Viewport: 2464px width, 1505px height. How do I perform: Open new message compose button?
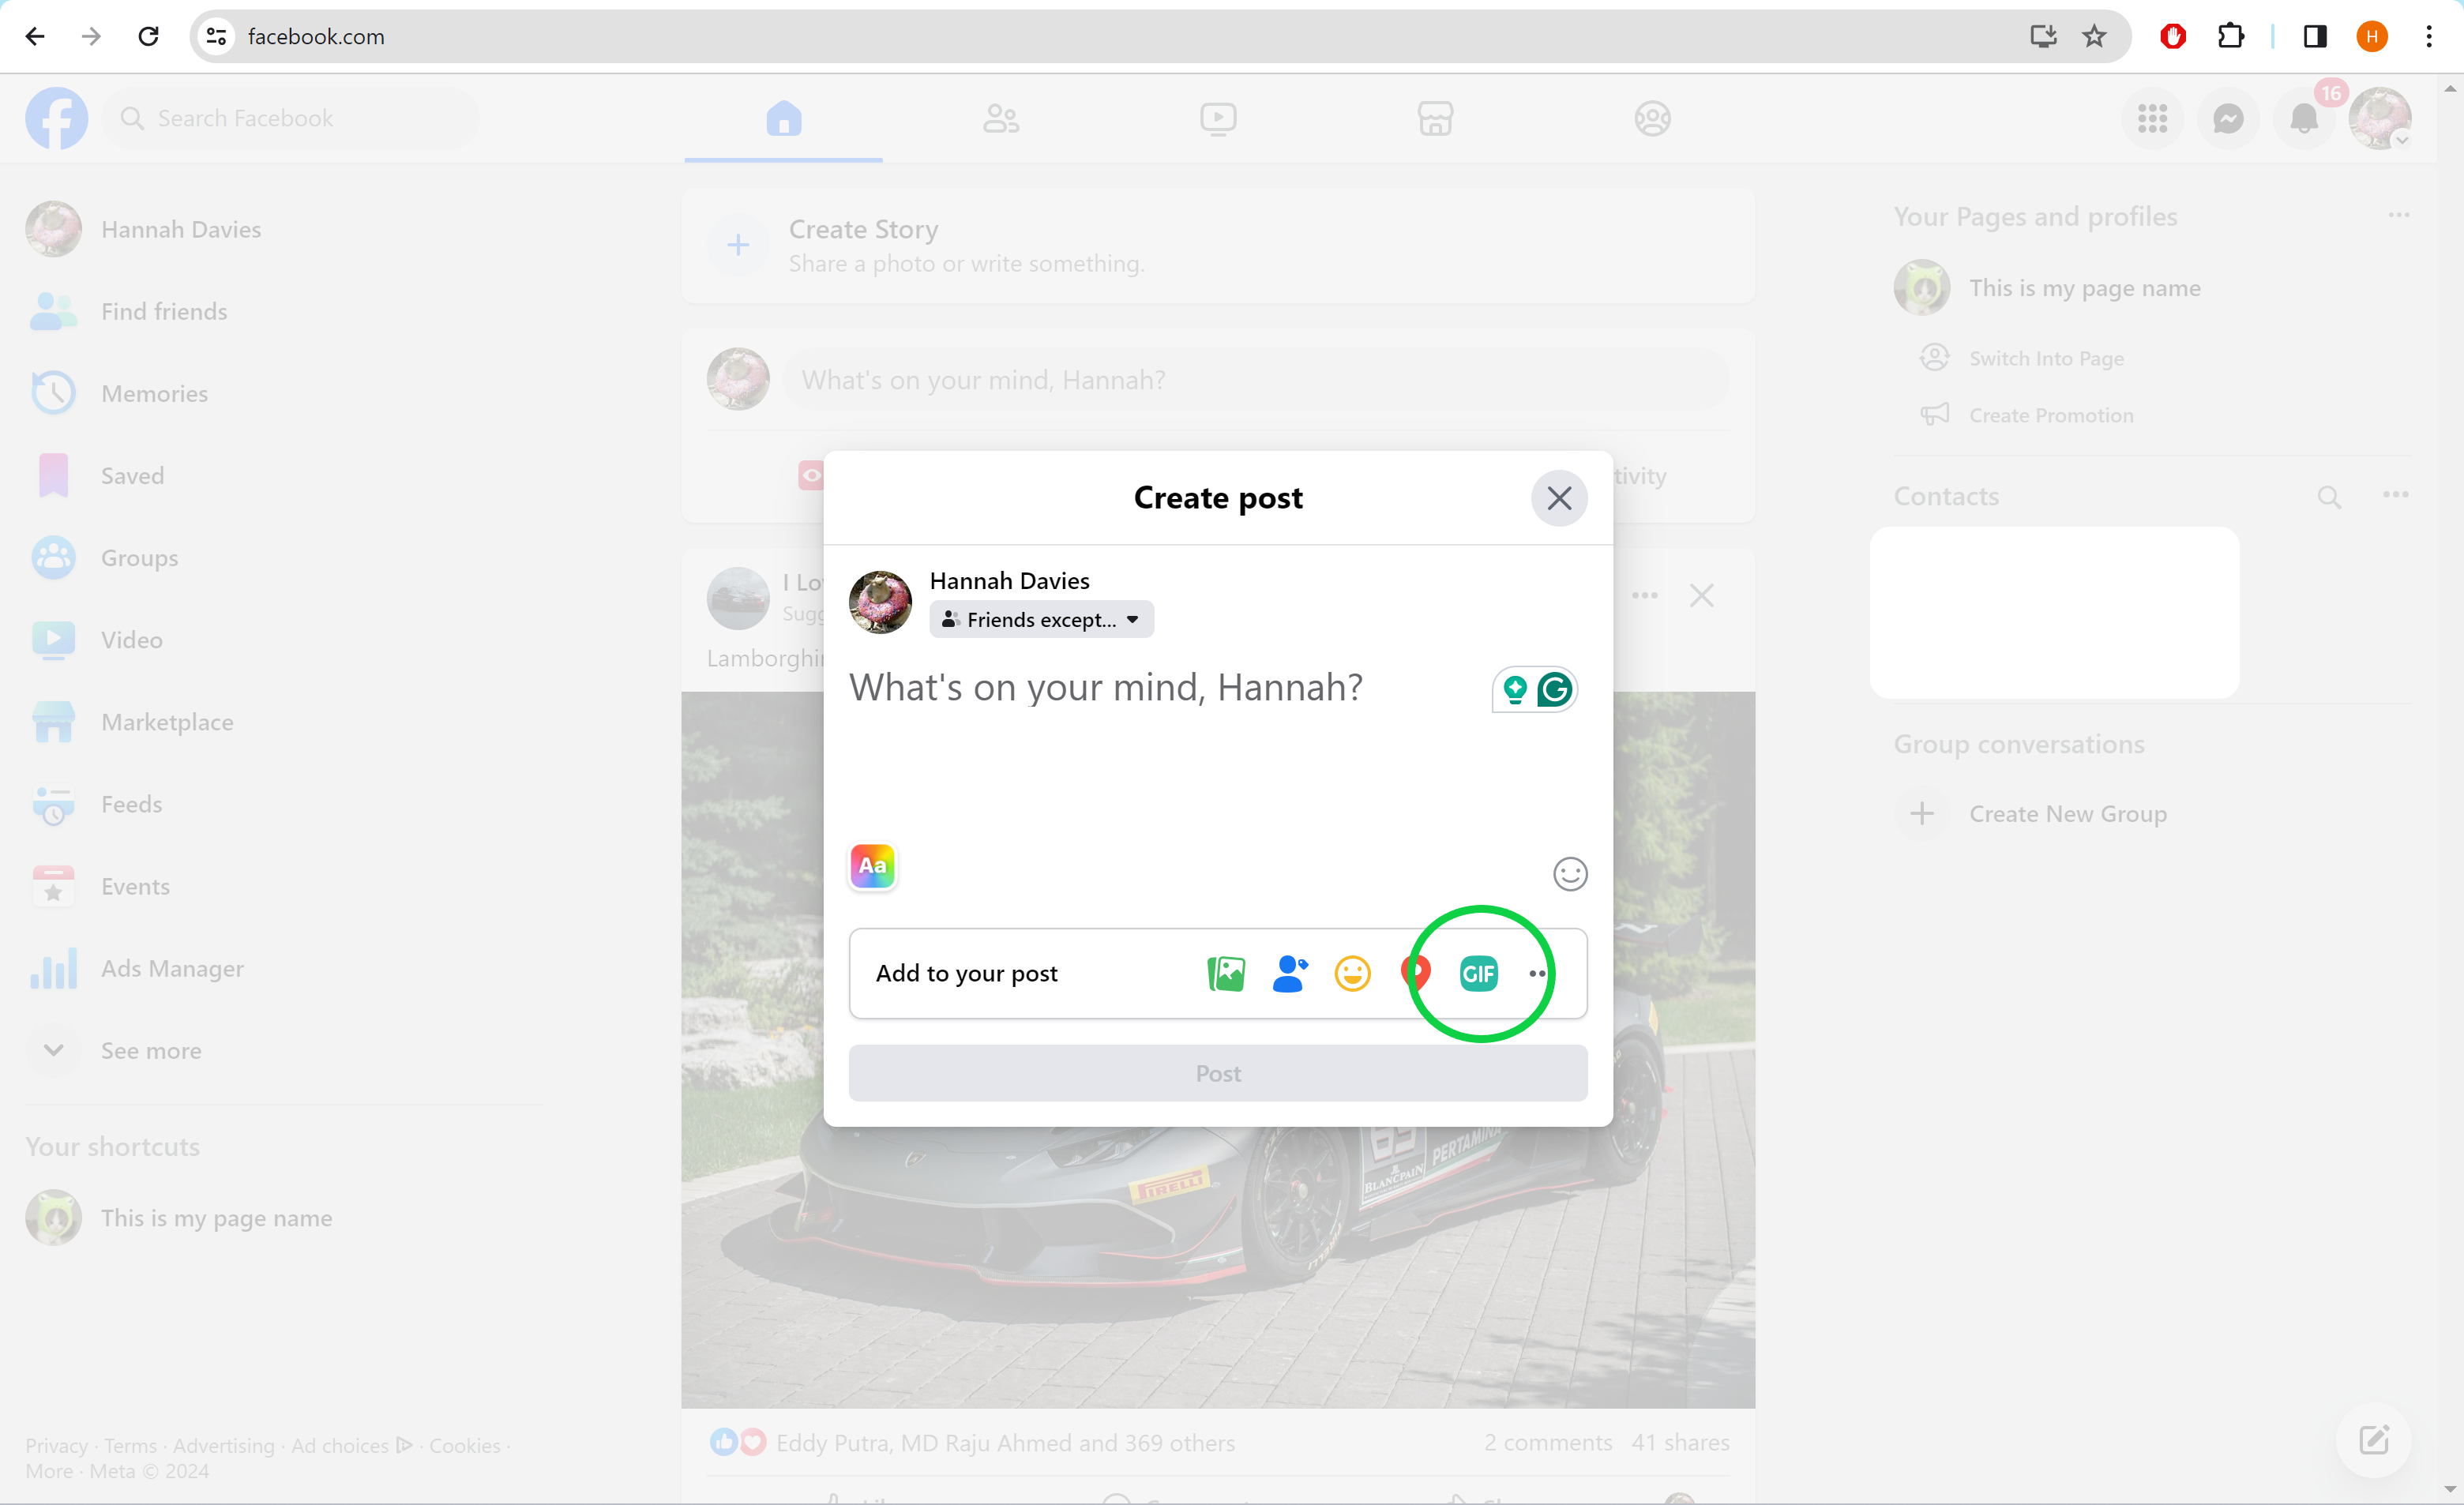tap(2373, 1440)
